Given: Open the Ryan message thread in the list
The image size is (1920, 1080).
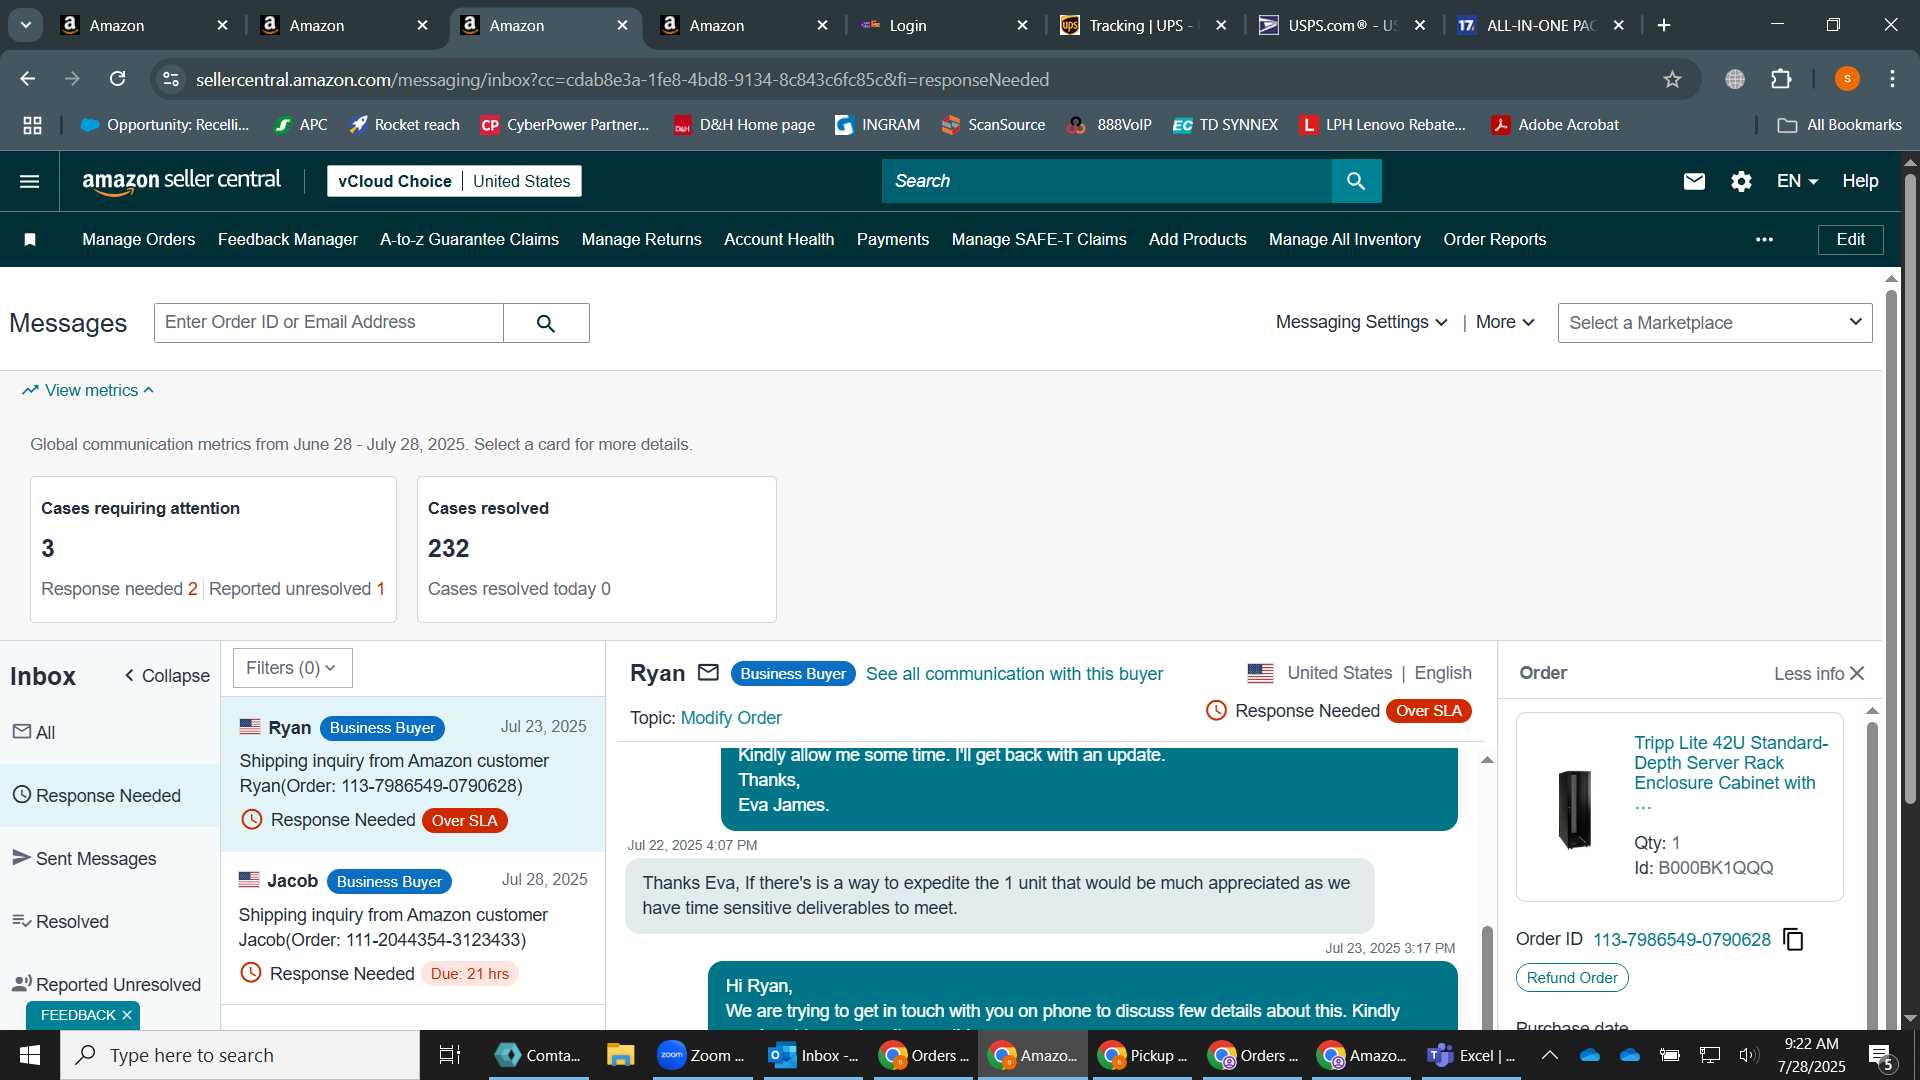Looking at the screenshot, I should click(413, 774).
